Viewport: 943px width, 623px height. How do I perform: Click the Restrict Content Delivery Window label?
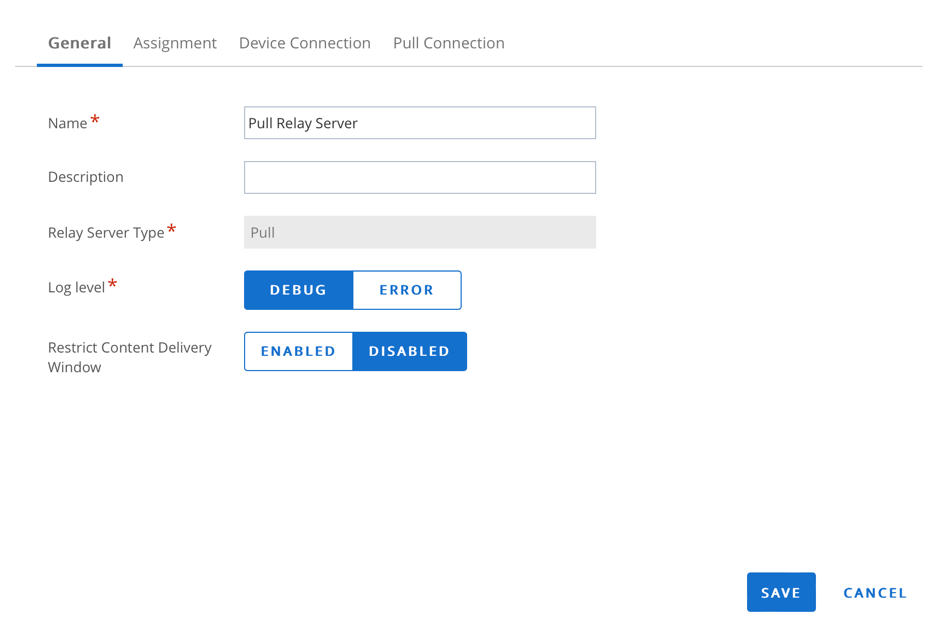point(129,356)
